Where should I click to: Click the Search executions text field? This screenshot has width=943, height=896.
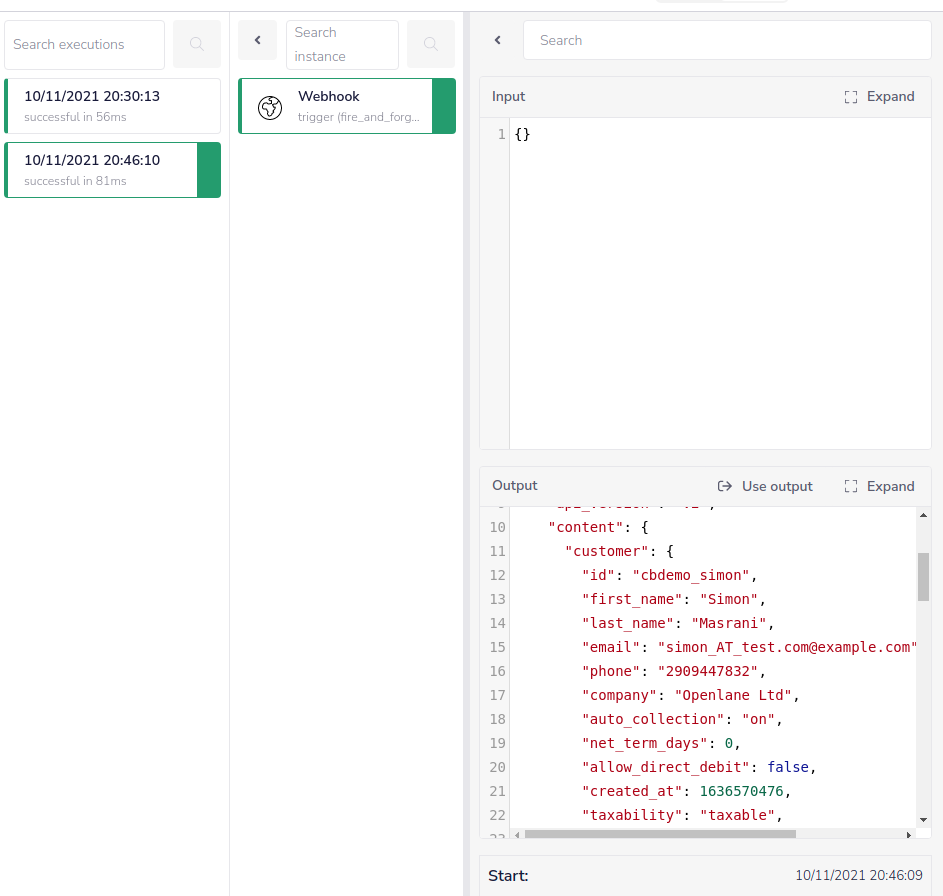84,44
